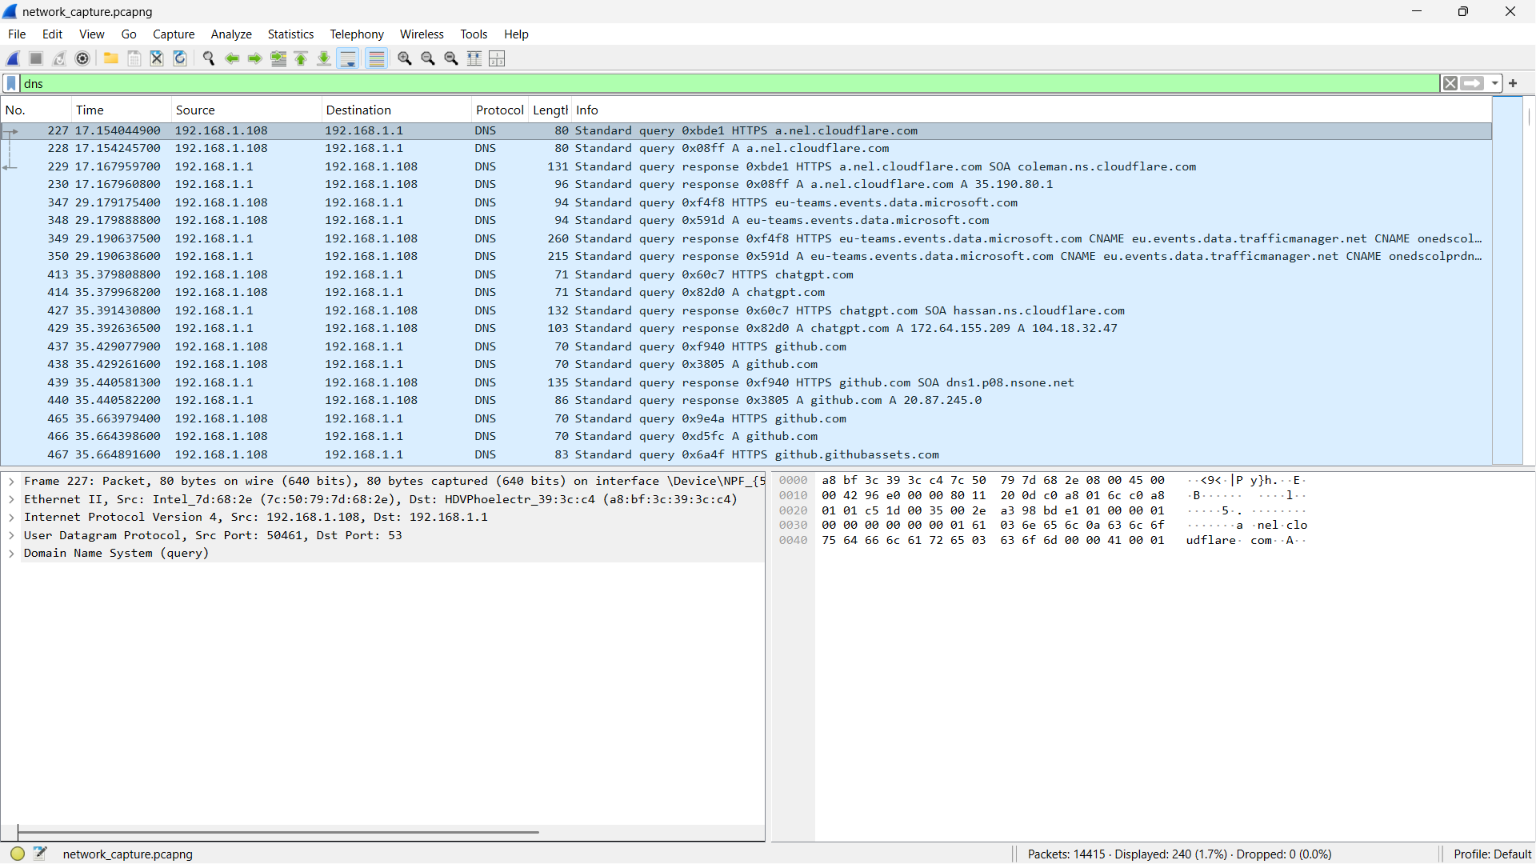The height and width of the screenshot is (864, 1536).
Task: Expand the Frame 227 tree node
Action: (11, 481)
